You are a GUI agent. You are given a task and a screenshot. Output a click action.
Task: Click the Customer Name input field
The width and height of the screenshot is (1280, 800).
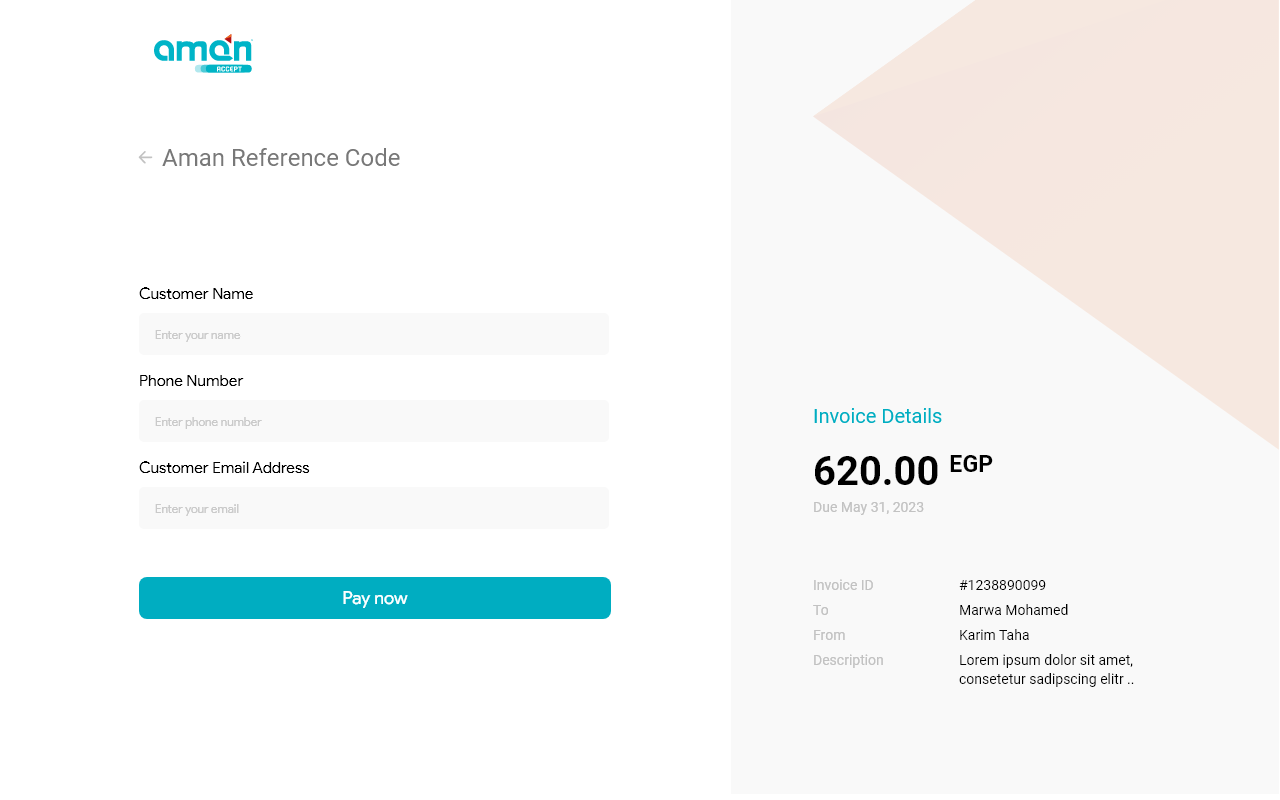click(x=373, y=334)
